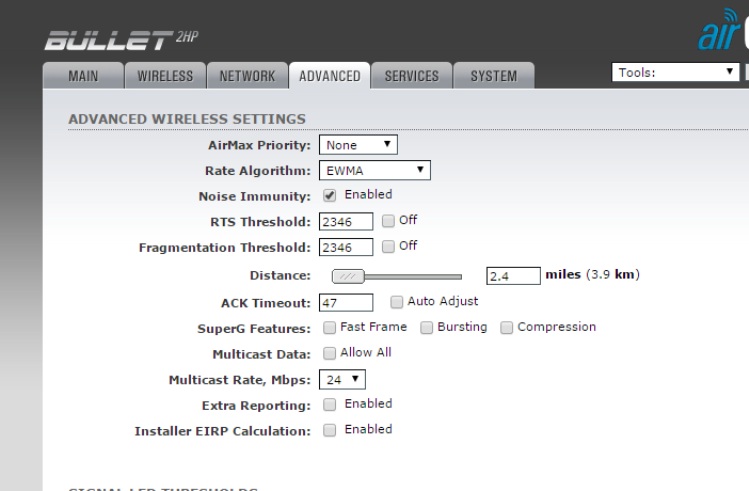
Task: Open the Multicast Rate dropdown
Action: pos(342,379)
